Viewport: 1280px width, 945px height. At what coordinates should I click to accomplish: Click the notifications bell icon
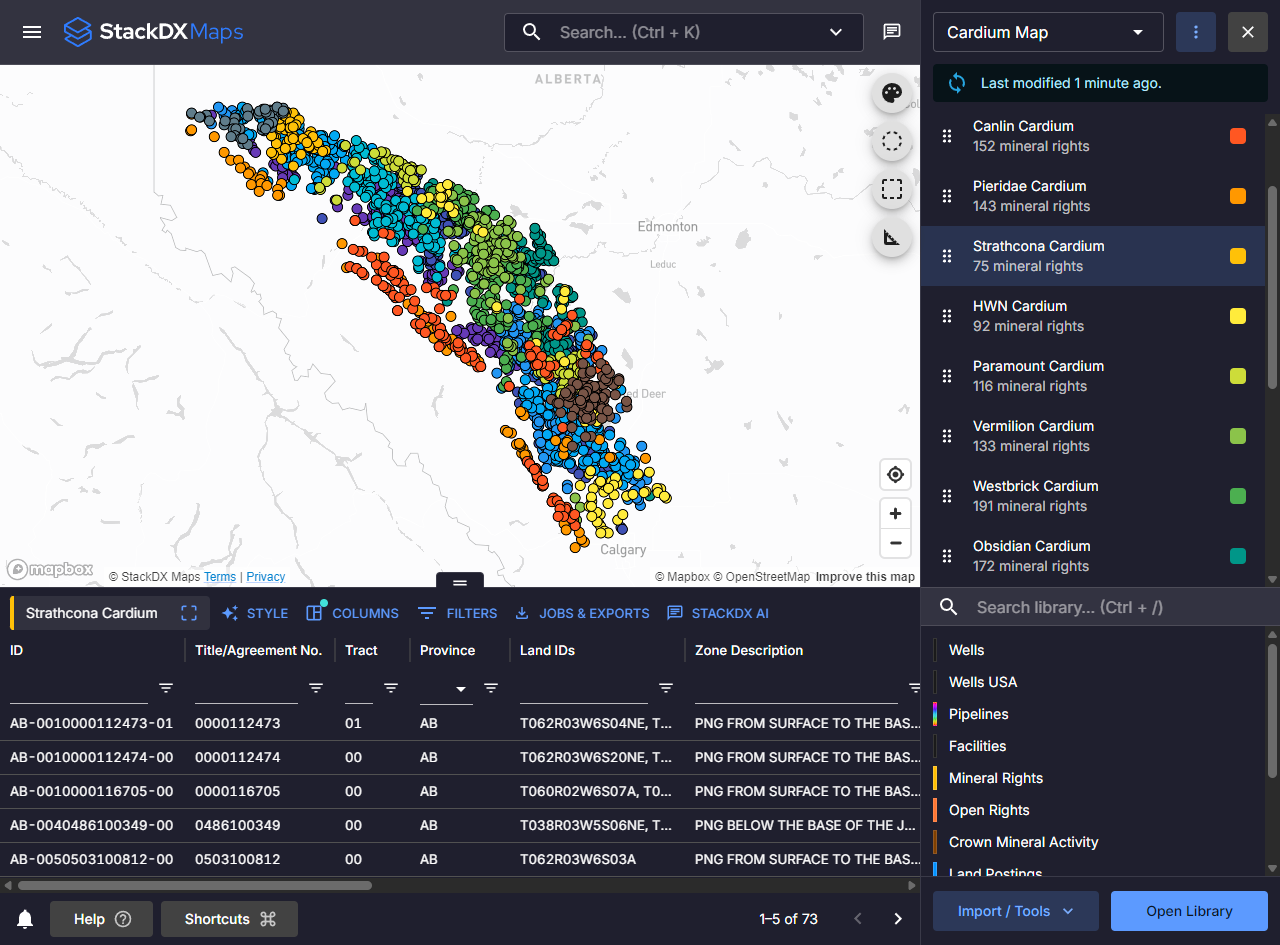25,919
